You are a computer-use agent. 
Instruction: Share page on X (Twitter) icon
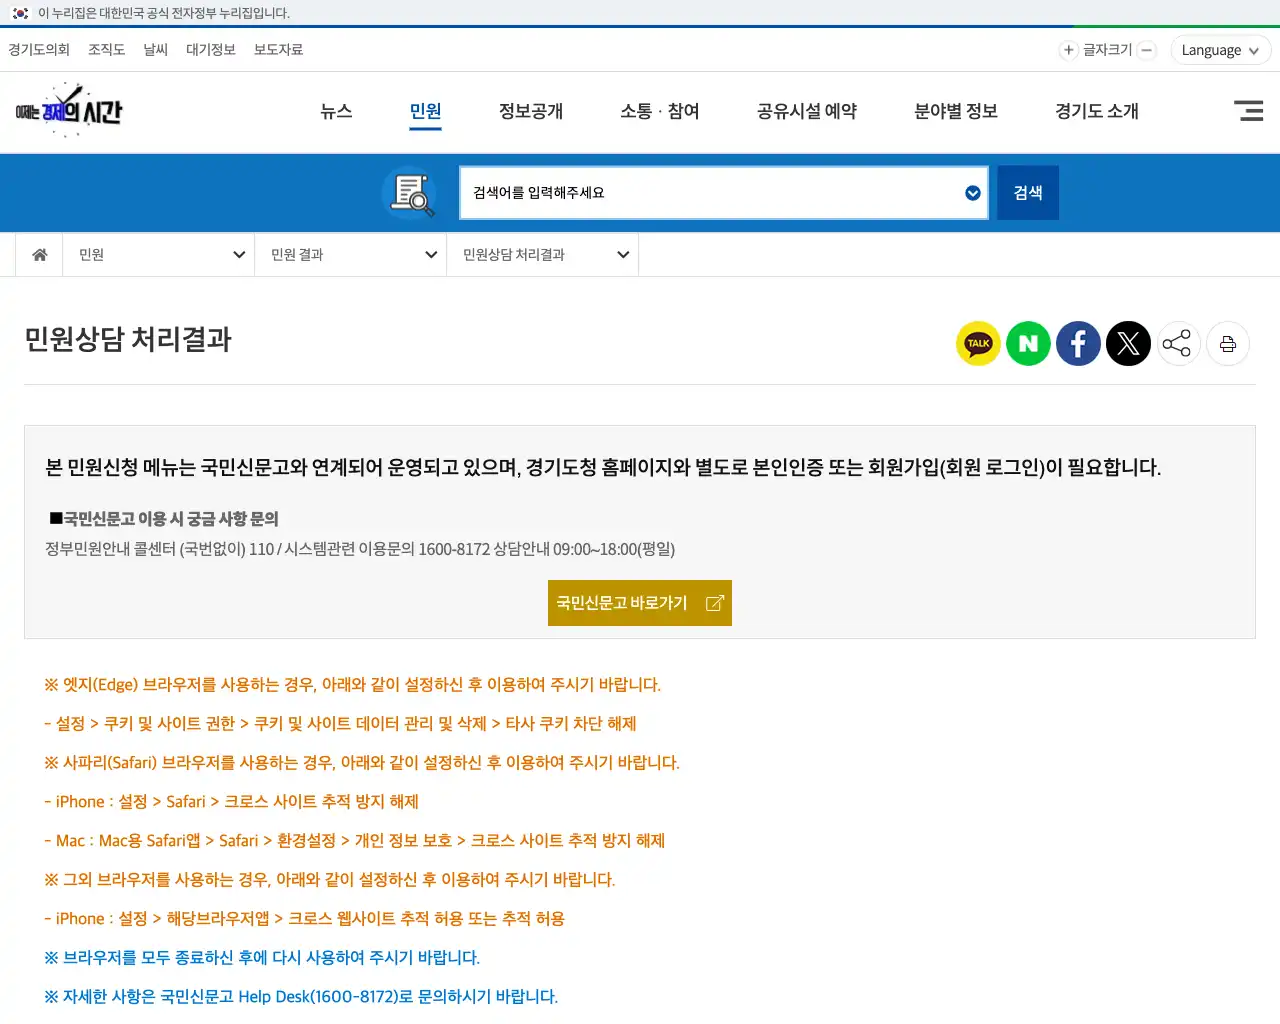click(x=1128, y=344)
